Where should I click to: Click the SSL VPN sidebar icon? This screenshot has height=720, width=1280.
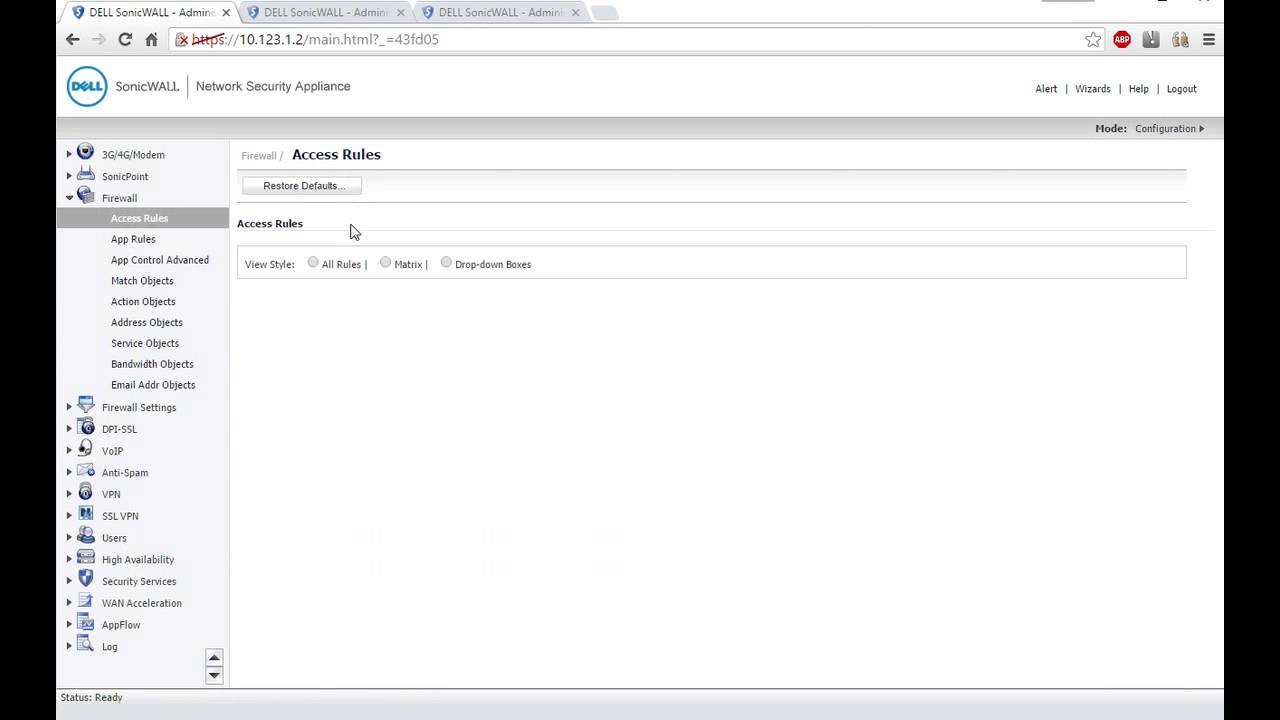pos(85,514)
